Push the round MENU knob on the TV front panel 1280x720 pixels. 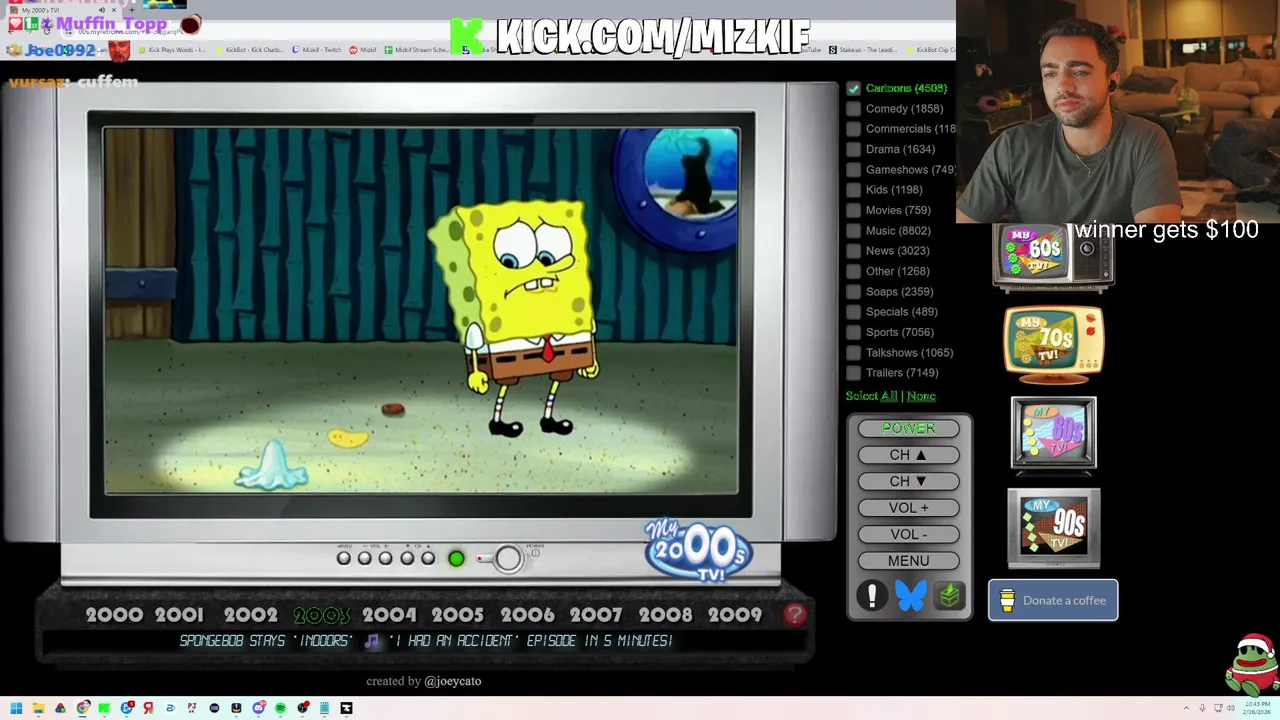344,558
